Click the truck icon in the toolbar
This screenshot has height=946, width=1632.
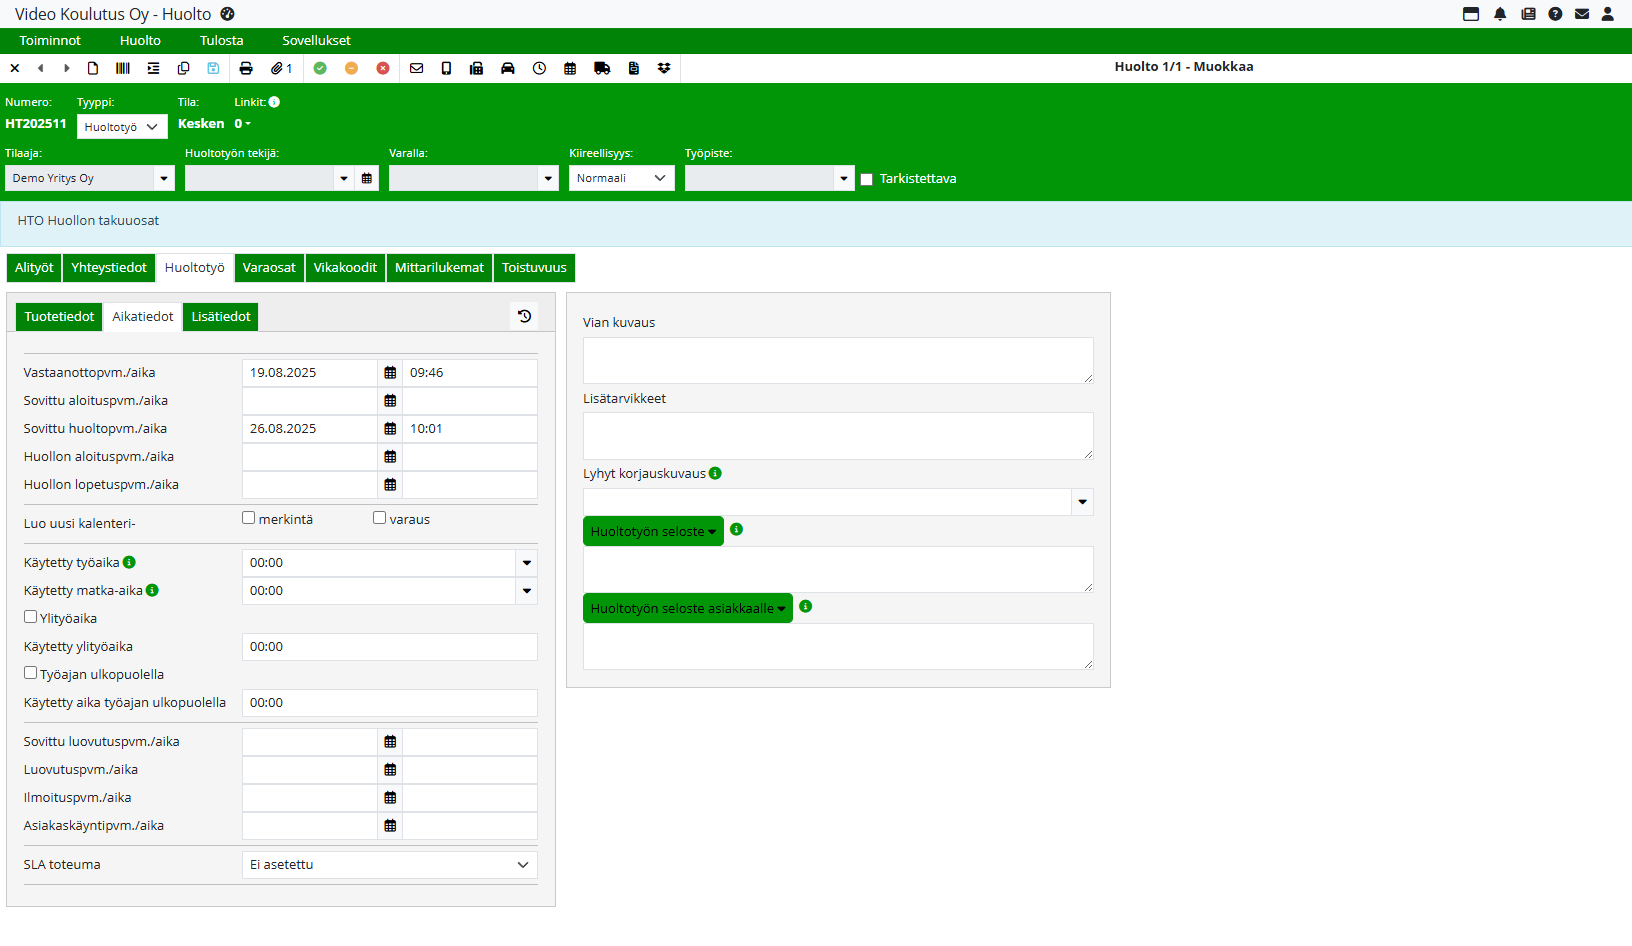[602, 68]
